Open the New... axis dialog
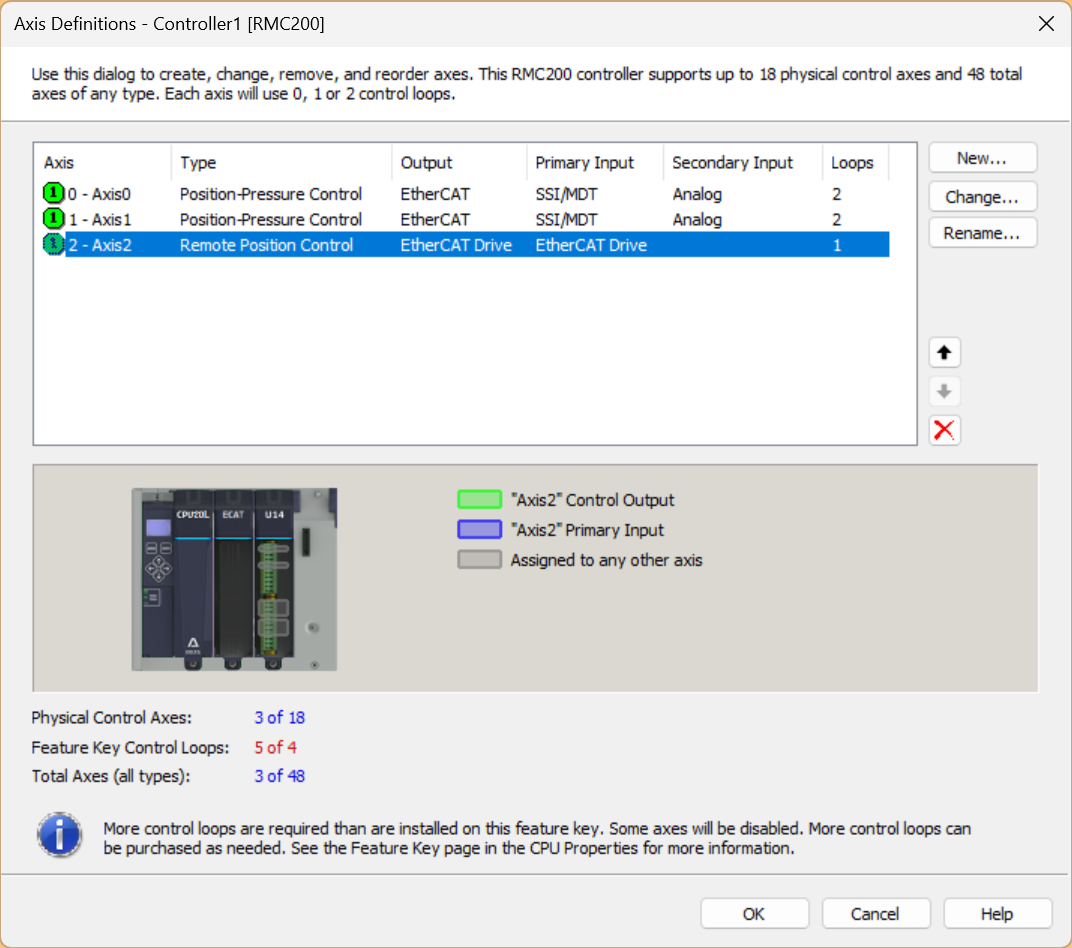This screenshot has width=1072, height=948. (982, 158)
